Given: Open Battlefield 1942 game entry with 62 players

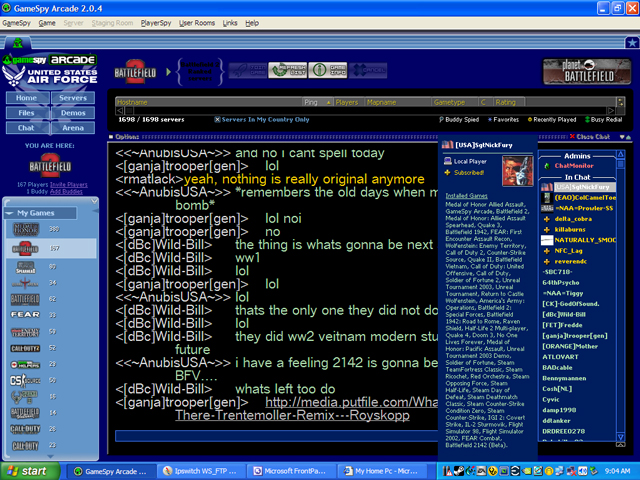Looking at the screenshot, I should [x=25, y=299].
